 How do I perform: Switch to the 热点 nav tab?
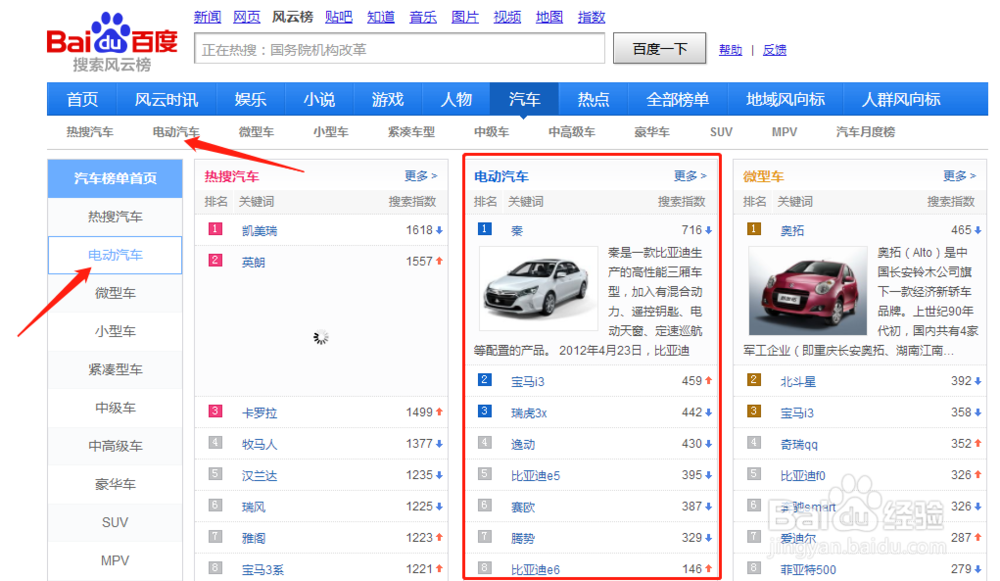593,99
